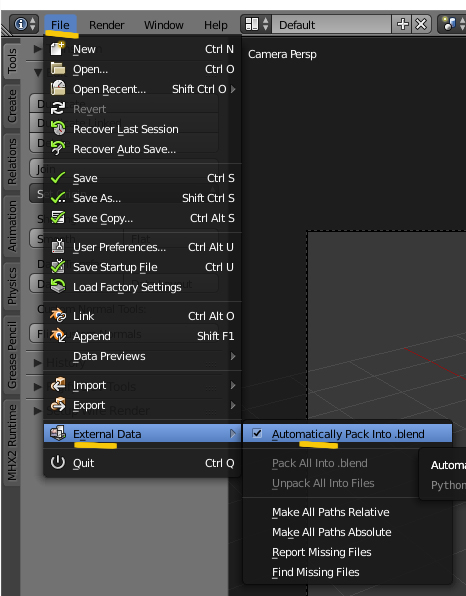Choose Open... from the File menu
The image size is (466, 596).
143,69
